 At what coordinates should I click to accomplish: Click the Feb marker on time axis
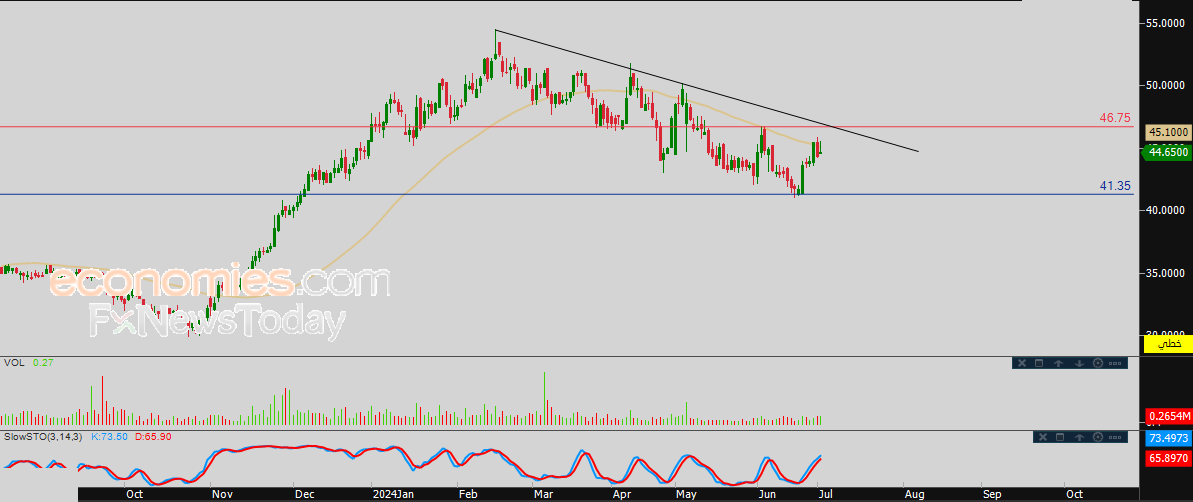(x=467, y=494)
